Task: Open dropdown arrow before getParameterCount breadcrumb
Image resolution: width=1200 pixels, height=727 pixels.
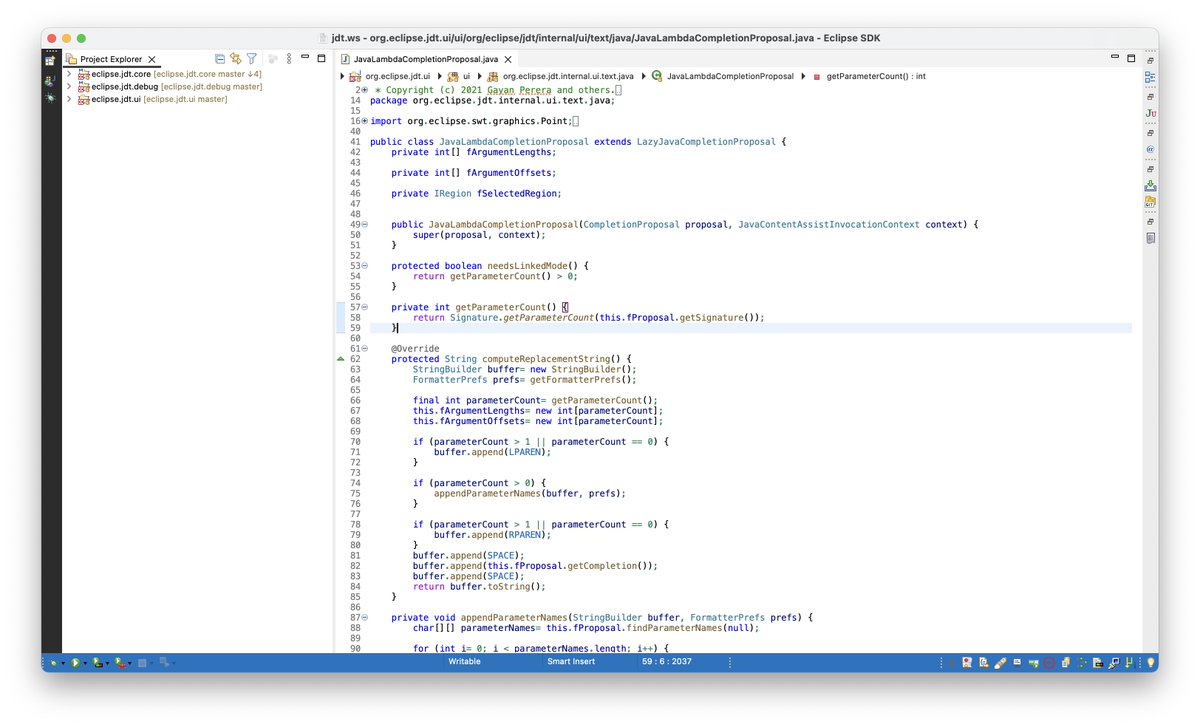Action: 803,76
